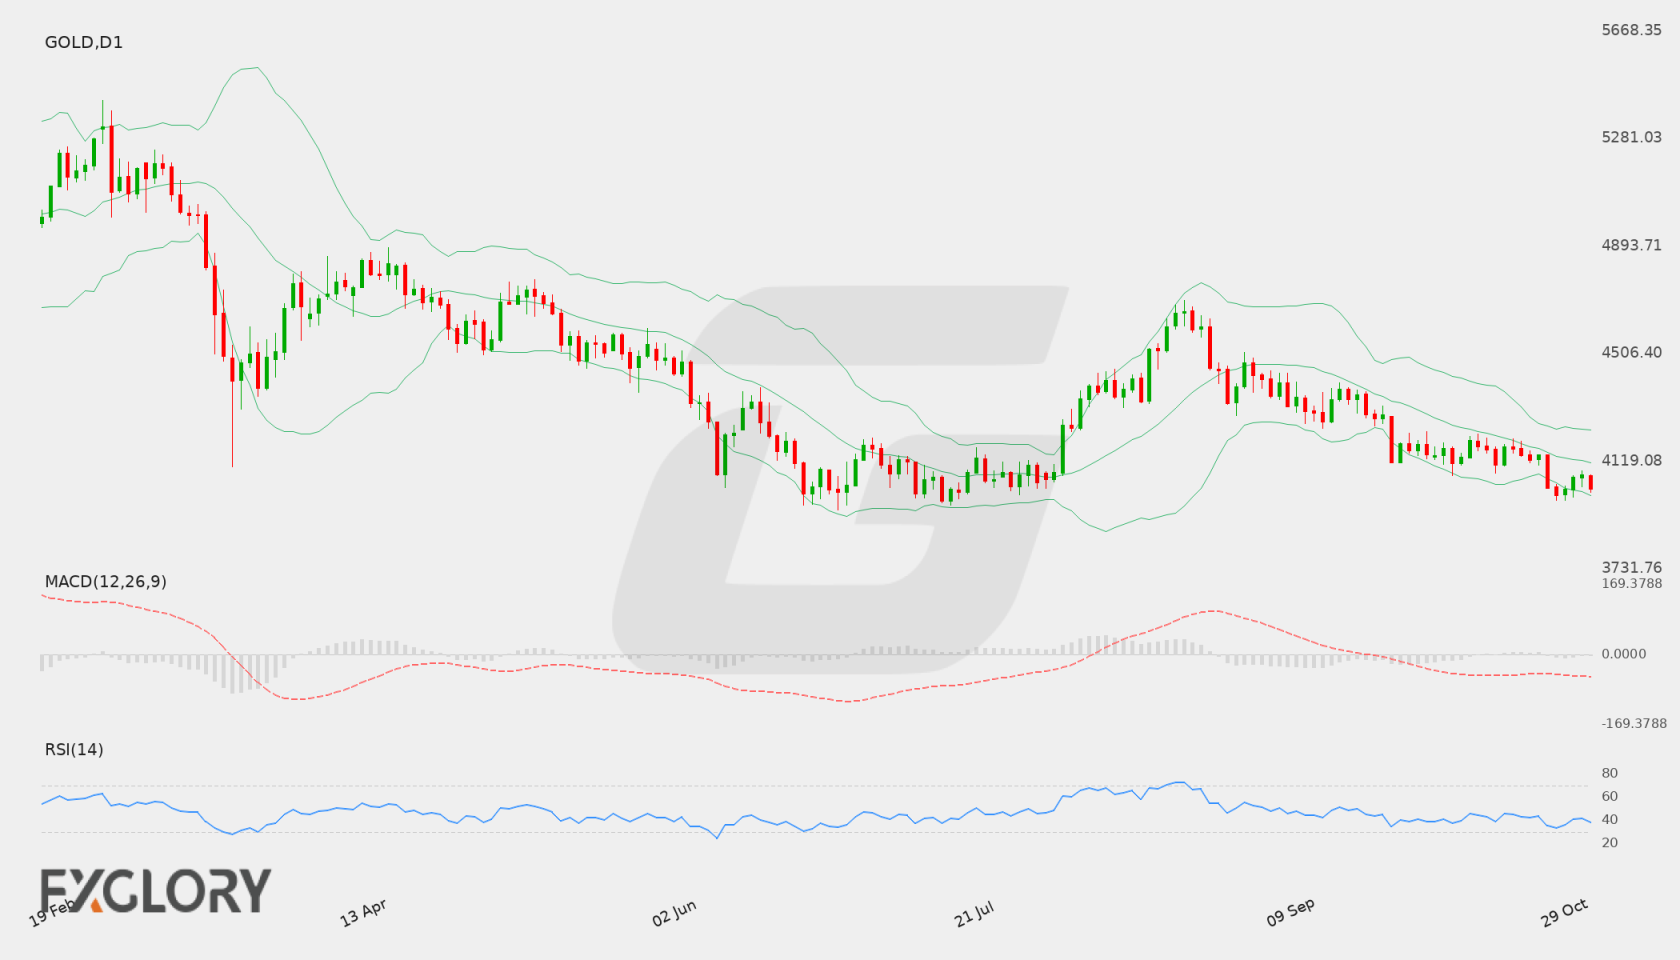
Task: Click the RSI 20 level label
Action: pyautogui.click(x=1610, y=842)
